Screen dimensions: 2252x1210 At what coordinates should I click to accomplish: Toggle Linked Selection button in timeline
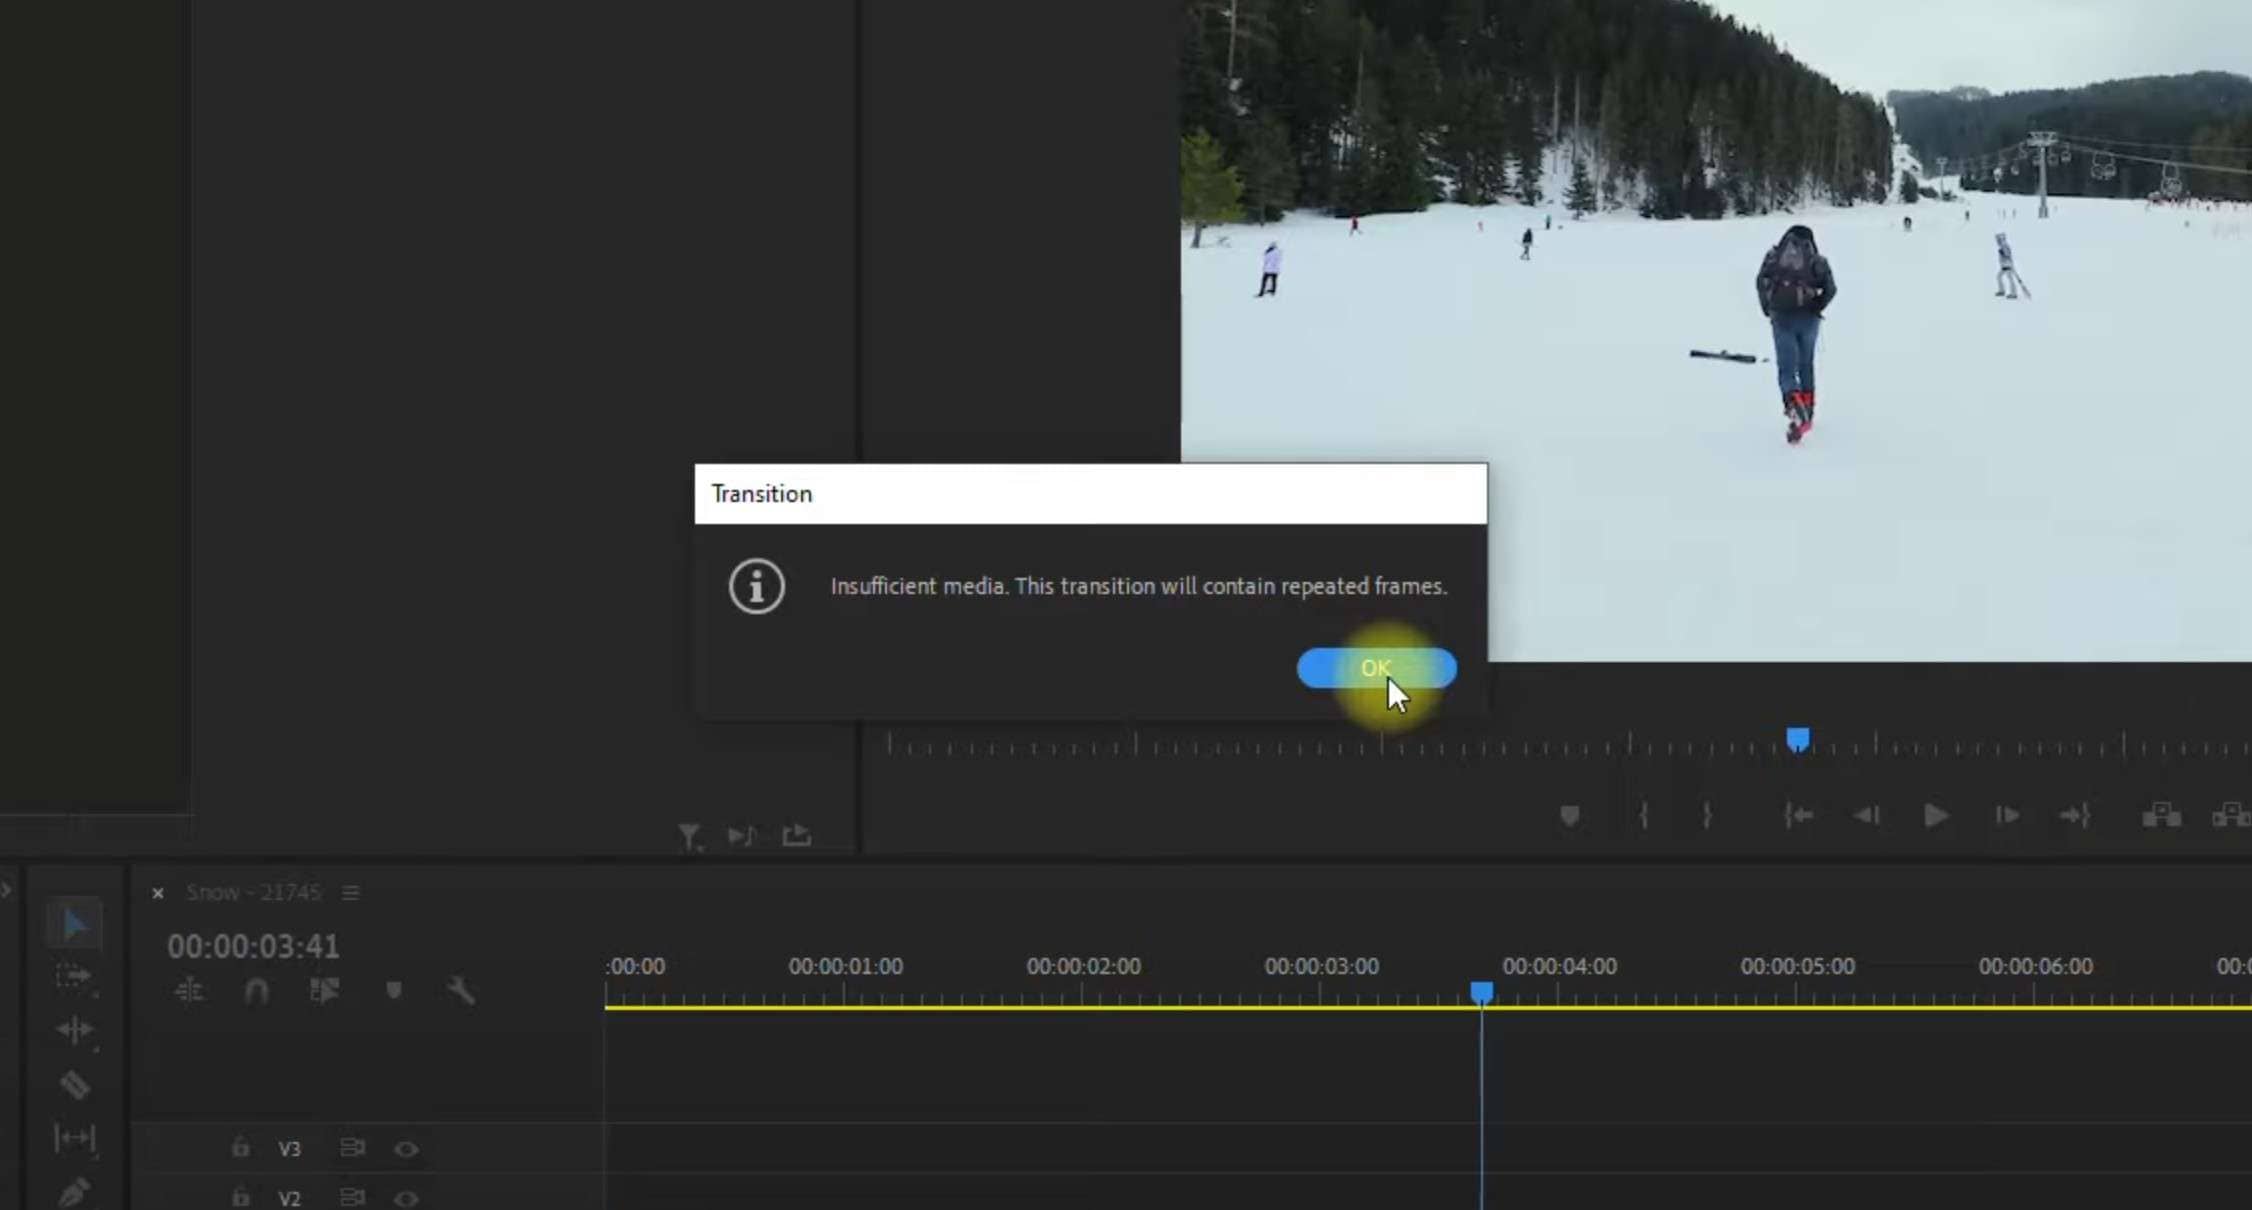coord(324,991)
